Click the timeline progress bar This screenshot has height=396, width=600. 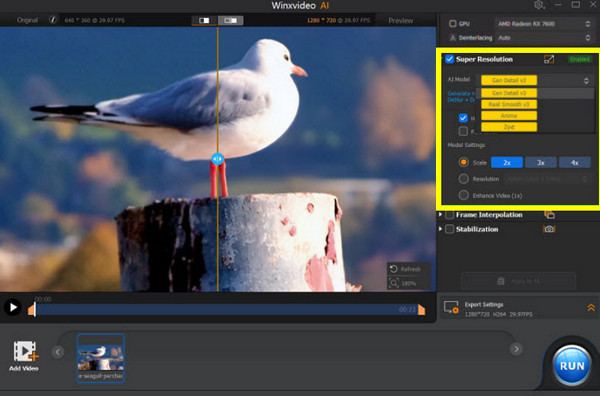[x=227, y=310]
